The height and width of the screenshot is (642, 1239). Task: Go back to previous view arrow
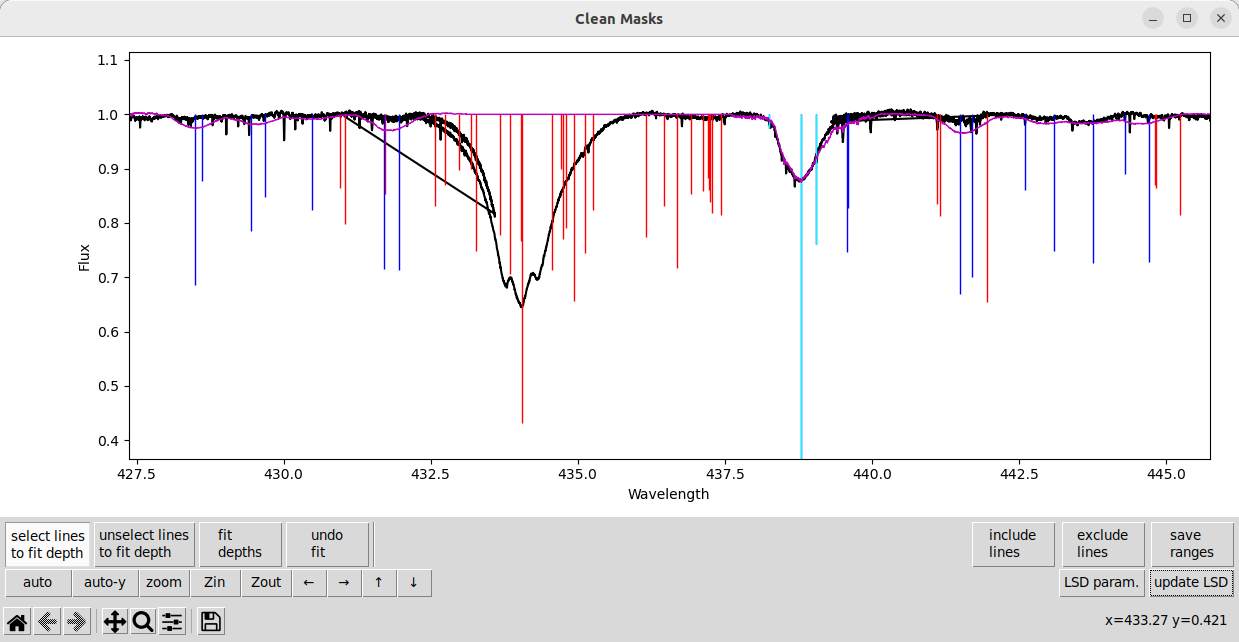pos(47,622)
